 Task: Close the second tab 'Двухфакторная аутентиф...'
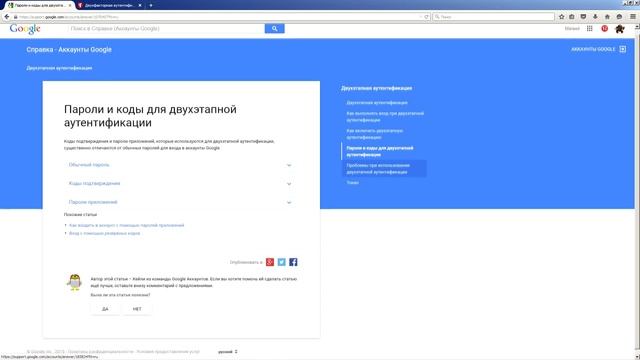coord(140,5)
